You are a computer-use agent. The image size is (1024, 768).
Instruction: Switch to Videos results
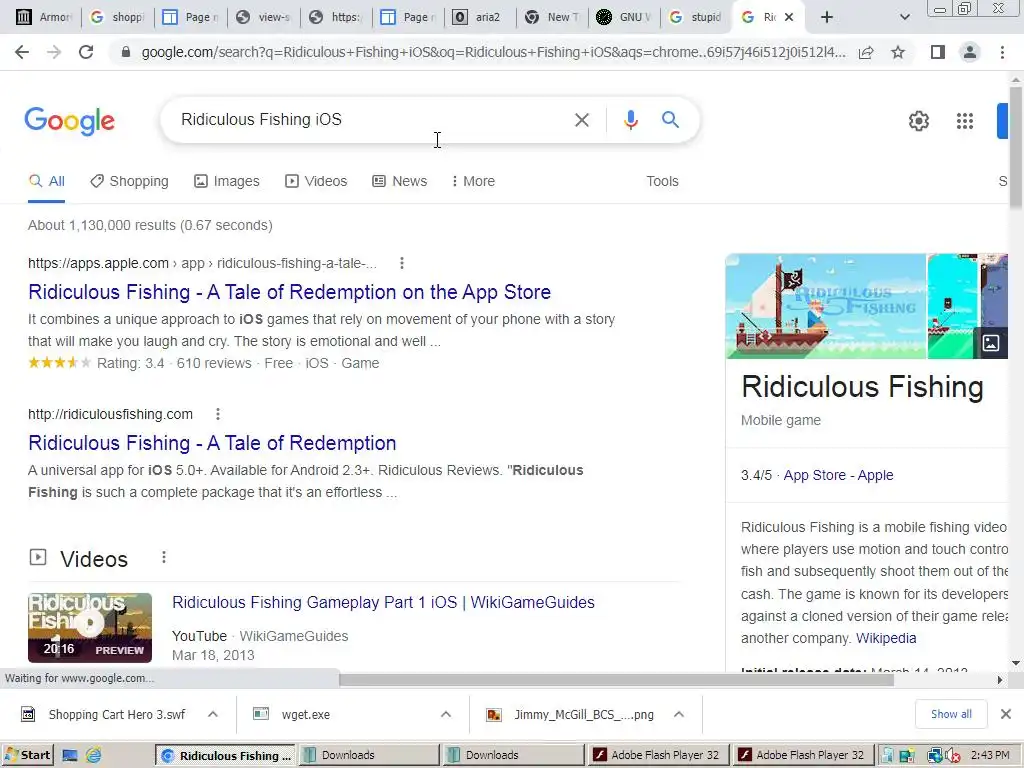point(316,181)
